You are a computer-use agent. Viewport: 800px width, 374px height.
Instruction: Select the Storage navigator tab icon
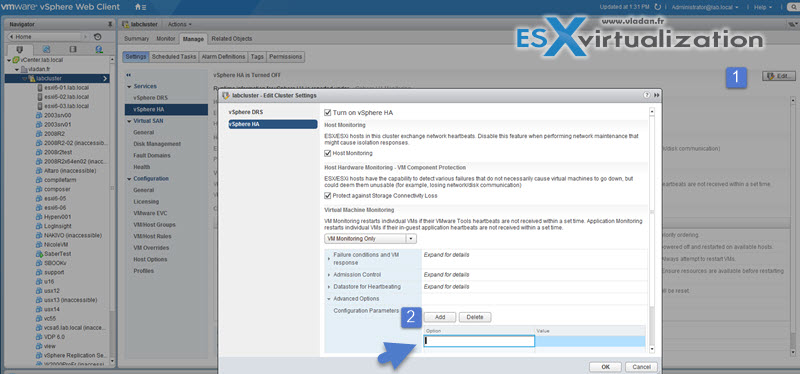click(72, 49)
